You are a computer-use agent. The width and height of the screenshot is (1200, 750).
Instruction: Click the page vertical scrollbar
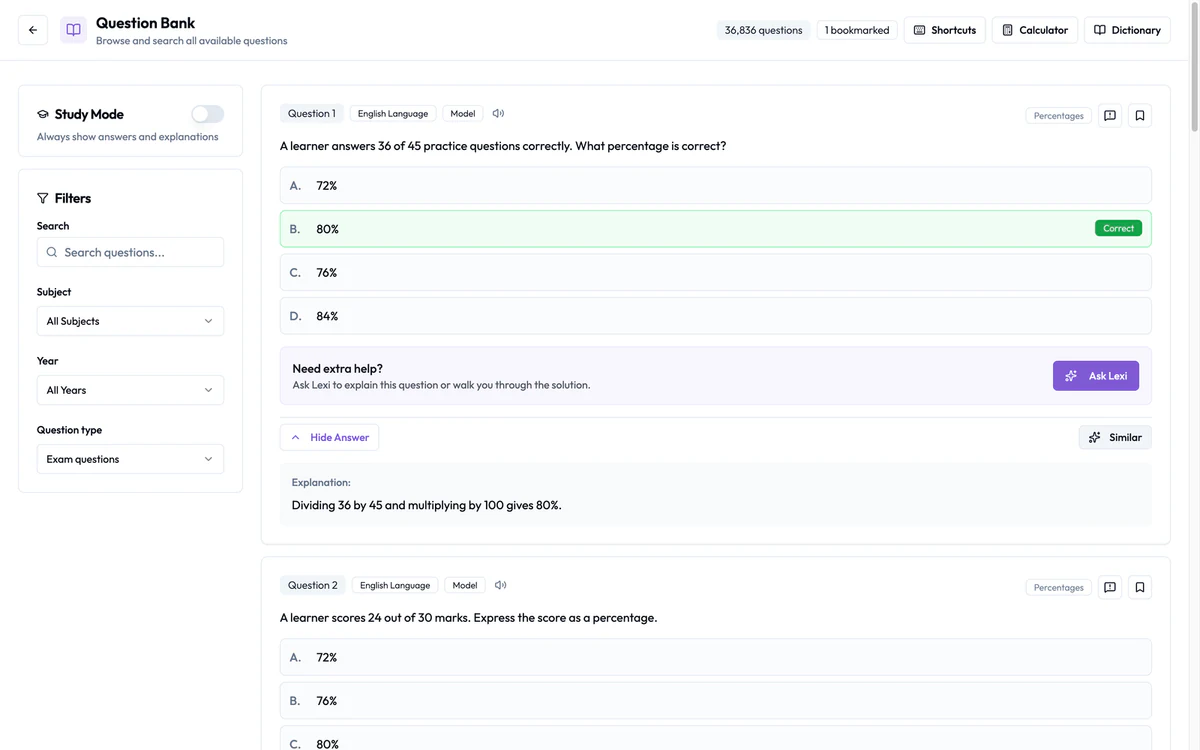[1194, 70]
